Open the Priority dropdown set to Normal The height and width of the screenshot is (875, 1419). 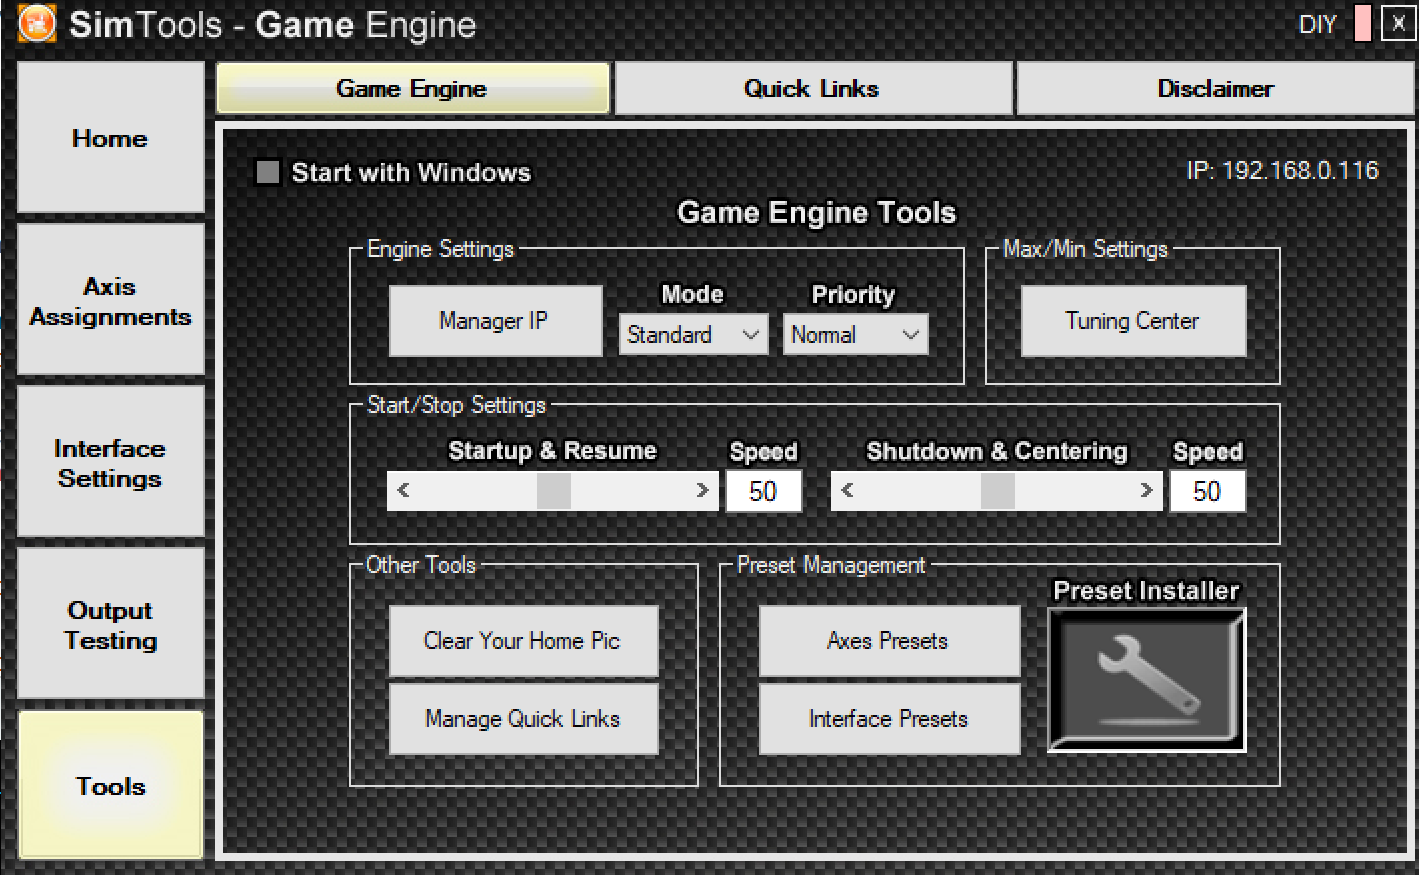pos(855,335)
